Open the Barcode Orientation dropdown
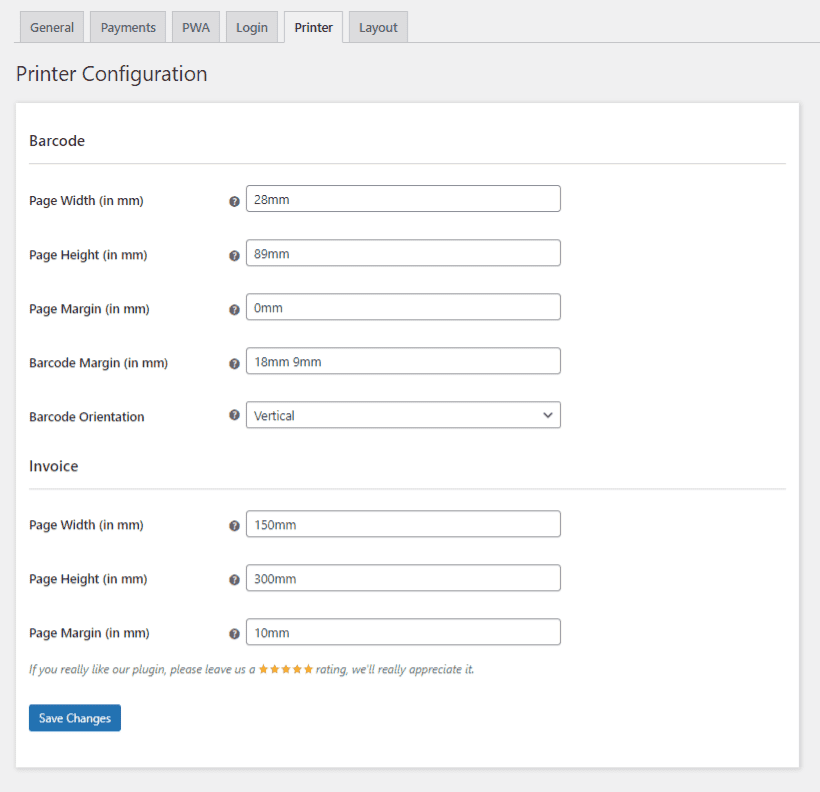This screenshot has height=792, width=820. tap(403, 415)
